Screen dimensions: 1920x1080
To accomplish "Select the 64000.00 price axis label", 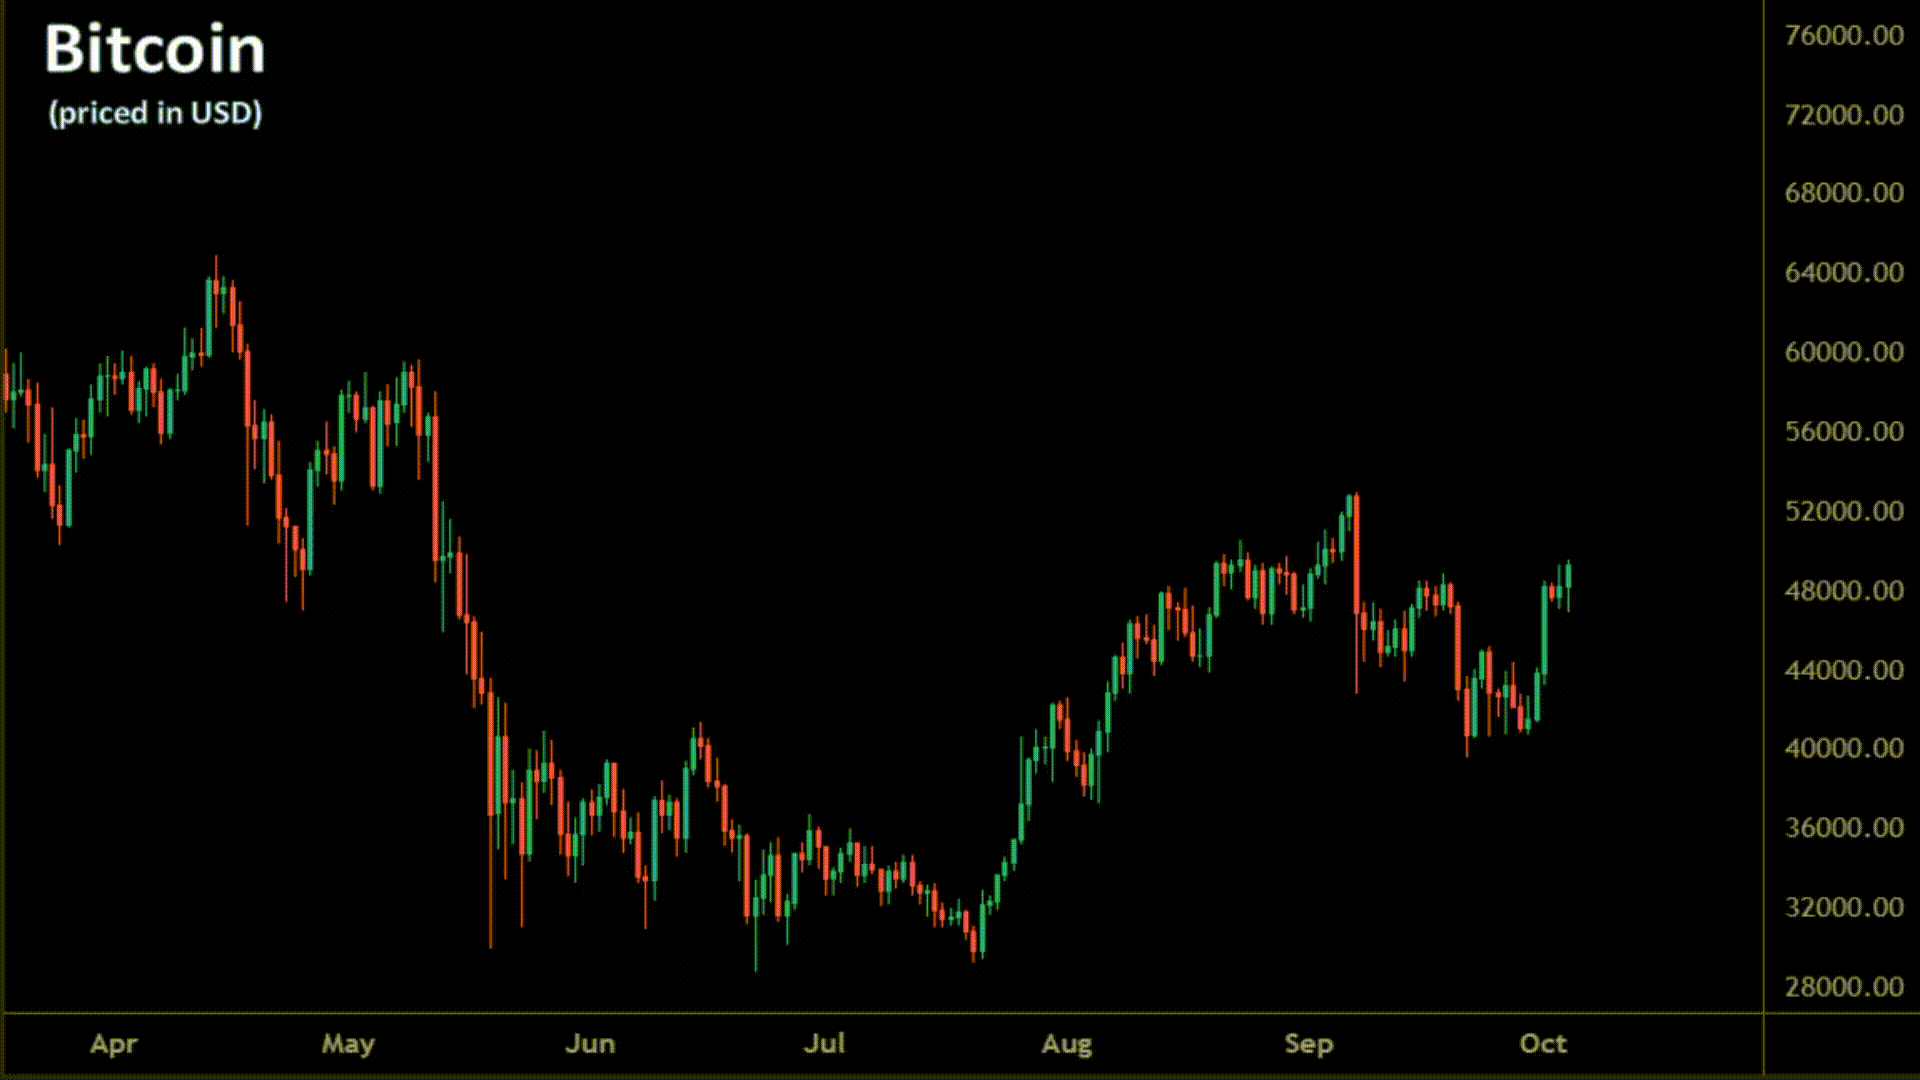I will click(1843, 273).
